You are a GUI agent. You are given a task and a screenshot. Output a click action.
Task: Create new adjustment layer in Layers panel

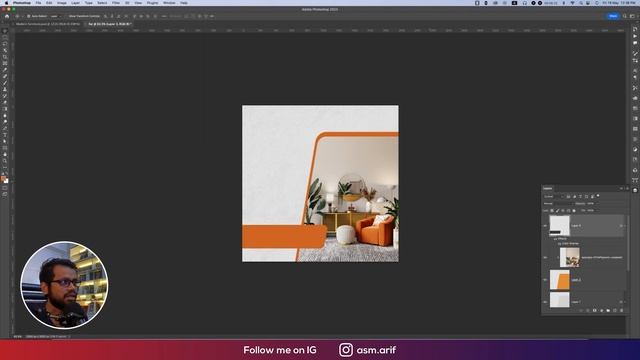point(601,311)
